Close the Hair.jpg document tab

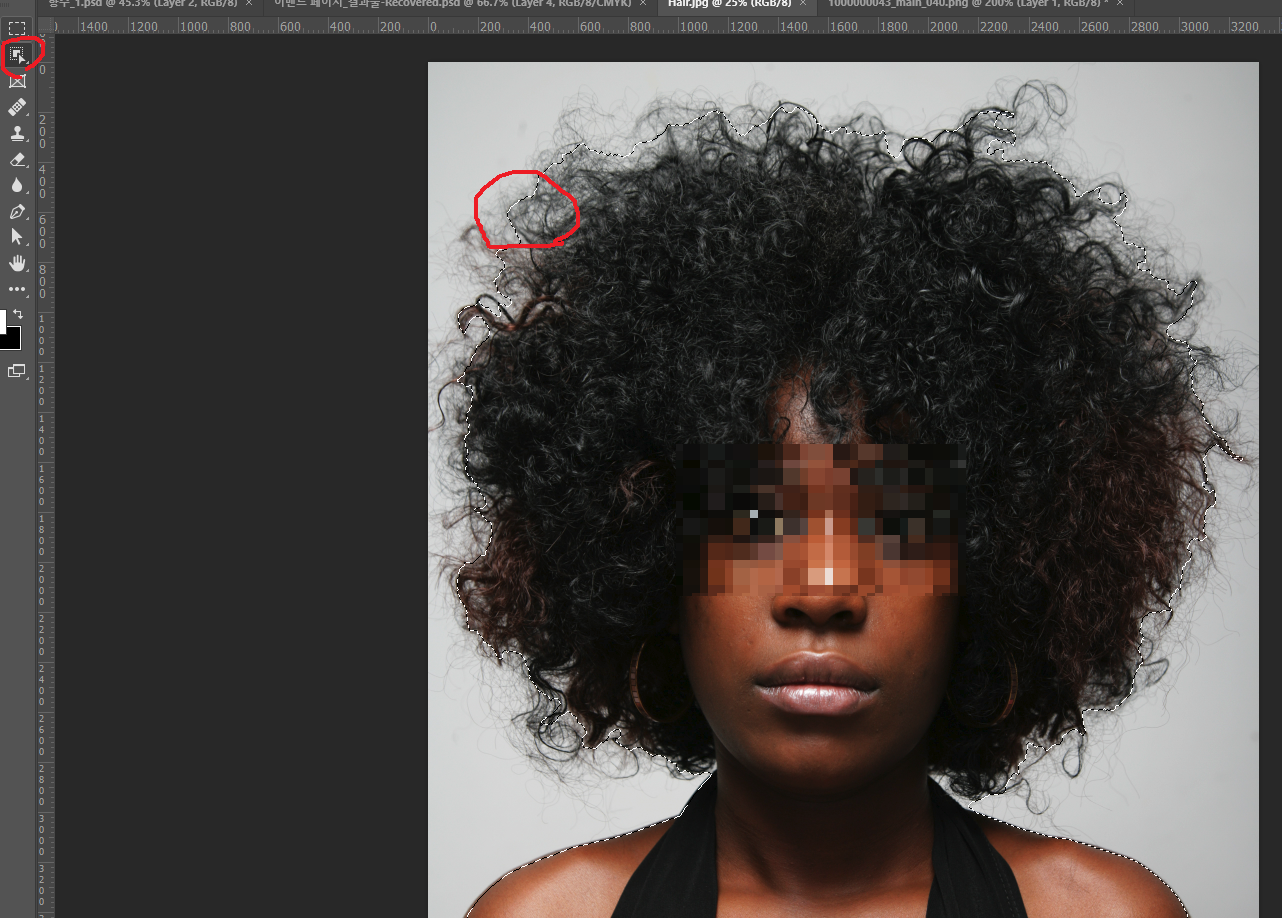click(803, 3)
